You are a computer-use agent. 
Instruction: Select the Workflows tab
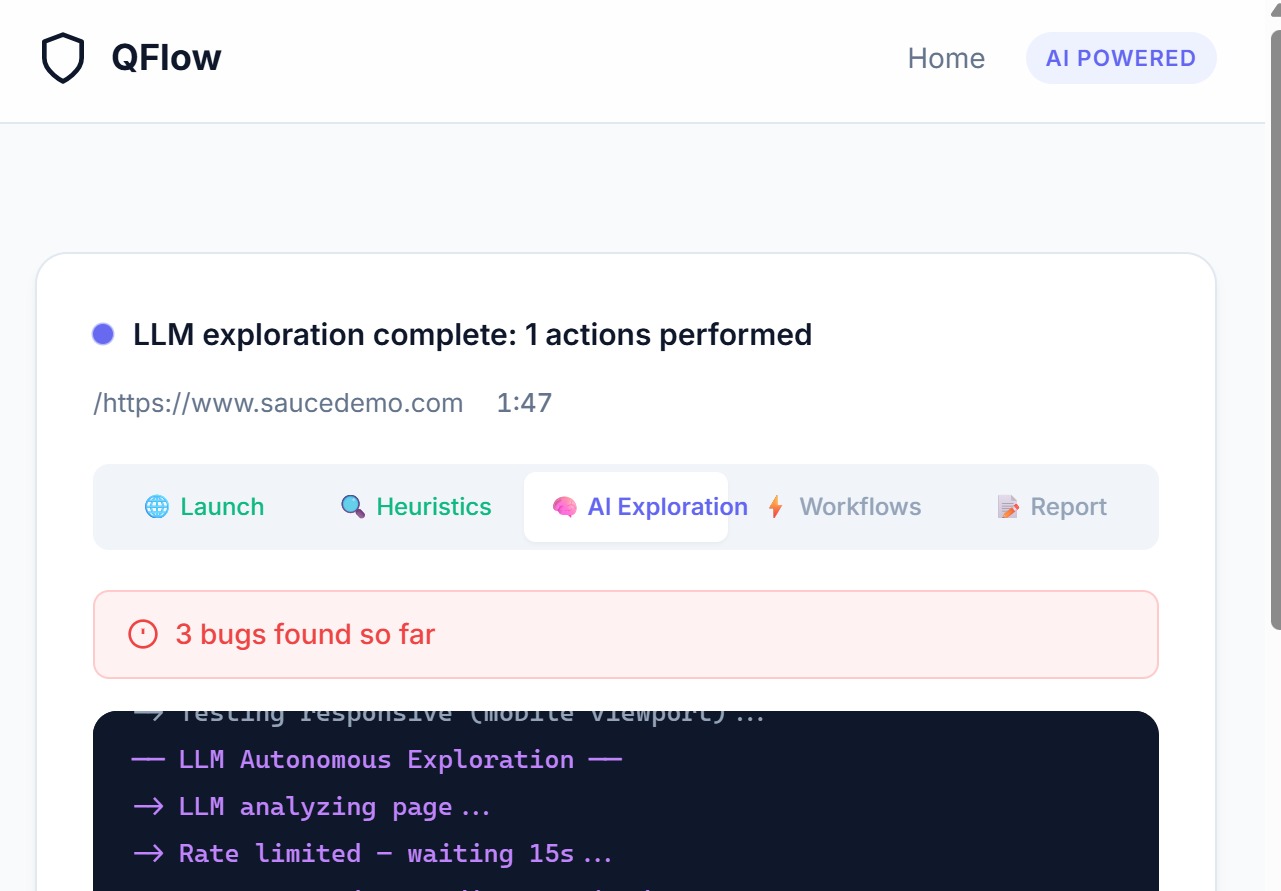pyautogui.click(x=843, y=507)
